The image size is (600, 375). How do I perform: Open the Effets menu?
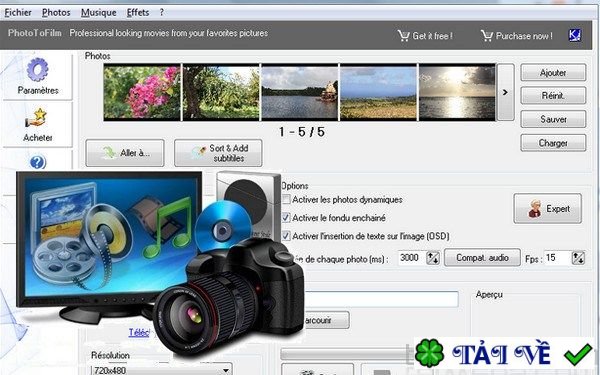click(138, 13)
